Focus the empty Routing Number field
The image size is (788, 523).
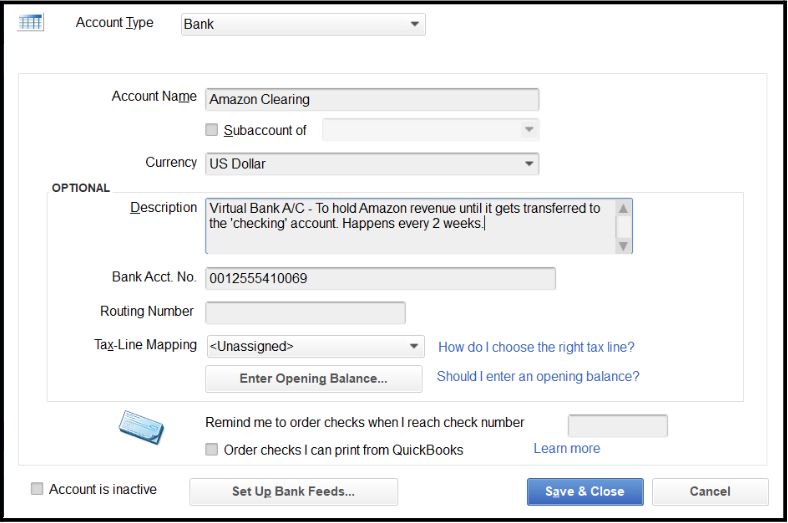click(305, 313)
